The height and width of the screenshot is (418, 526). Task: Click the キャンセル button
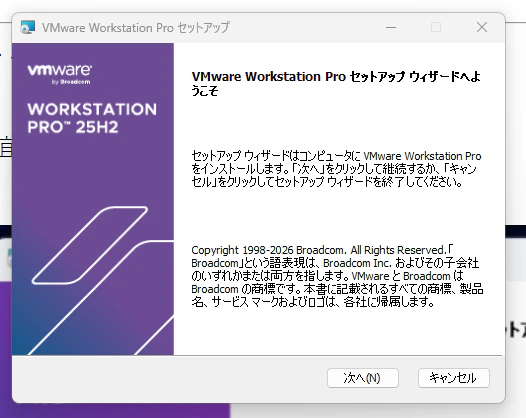[x=454, y=378]
